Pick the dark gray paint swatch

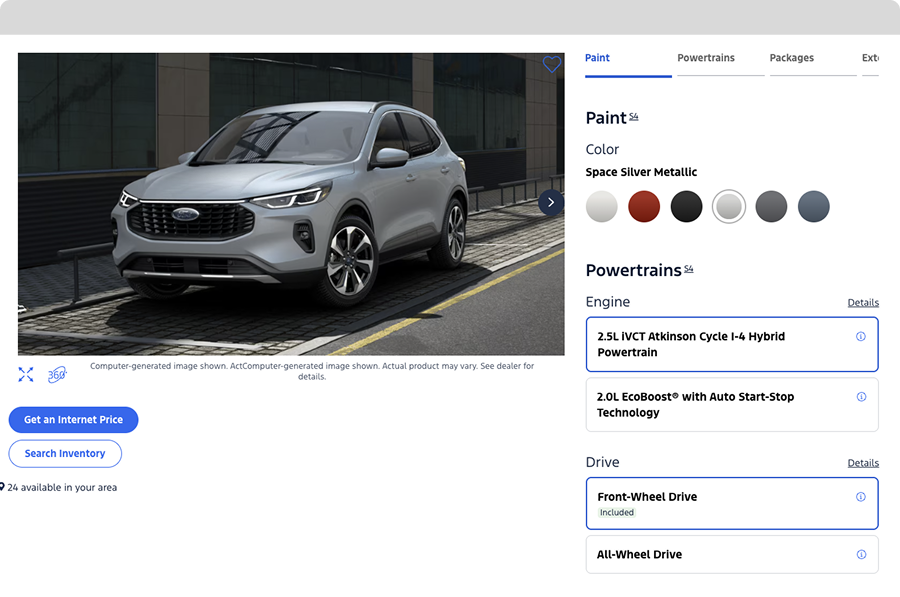[x=771, y=206]
